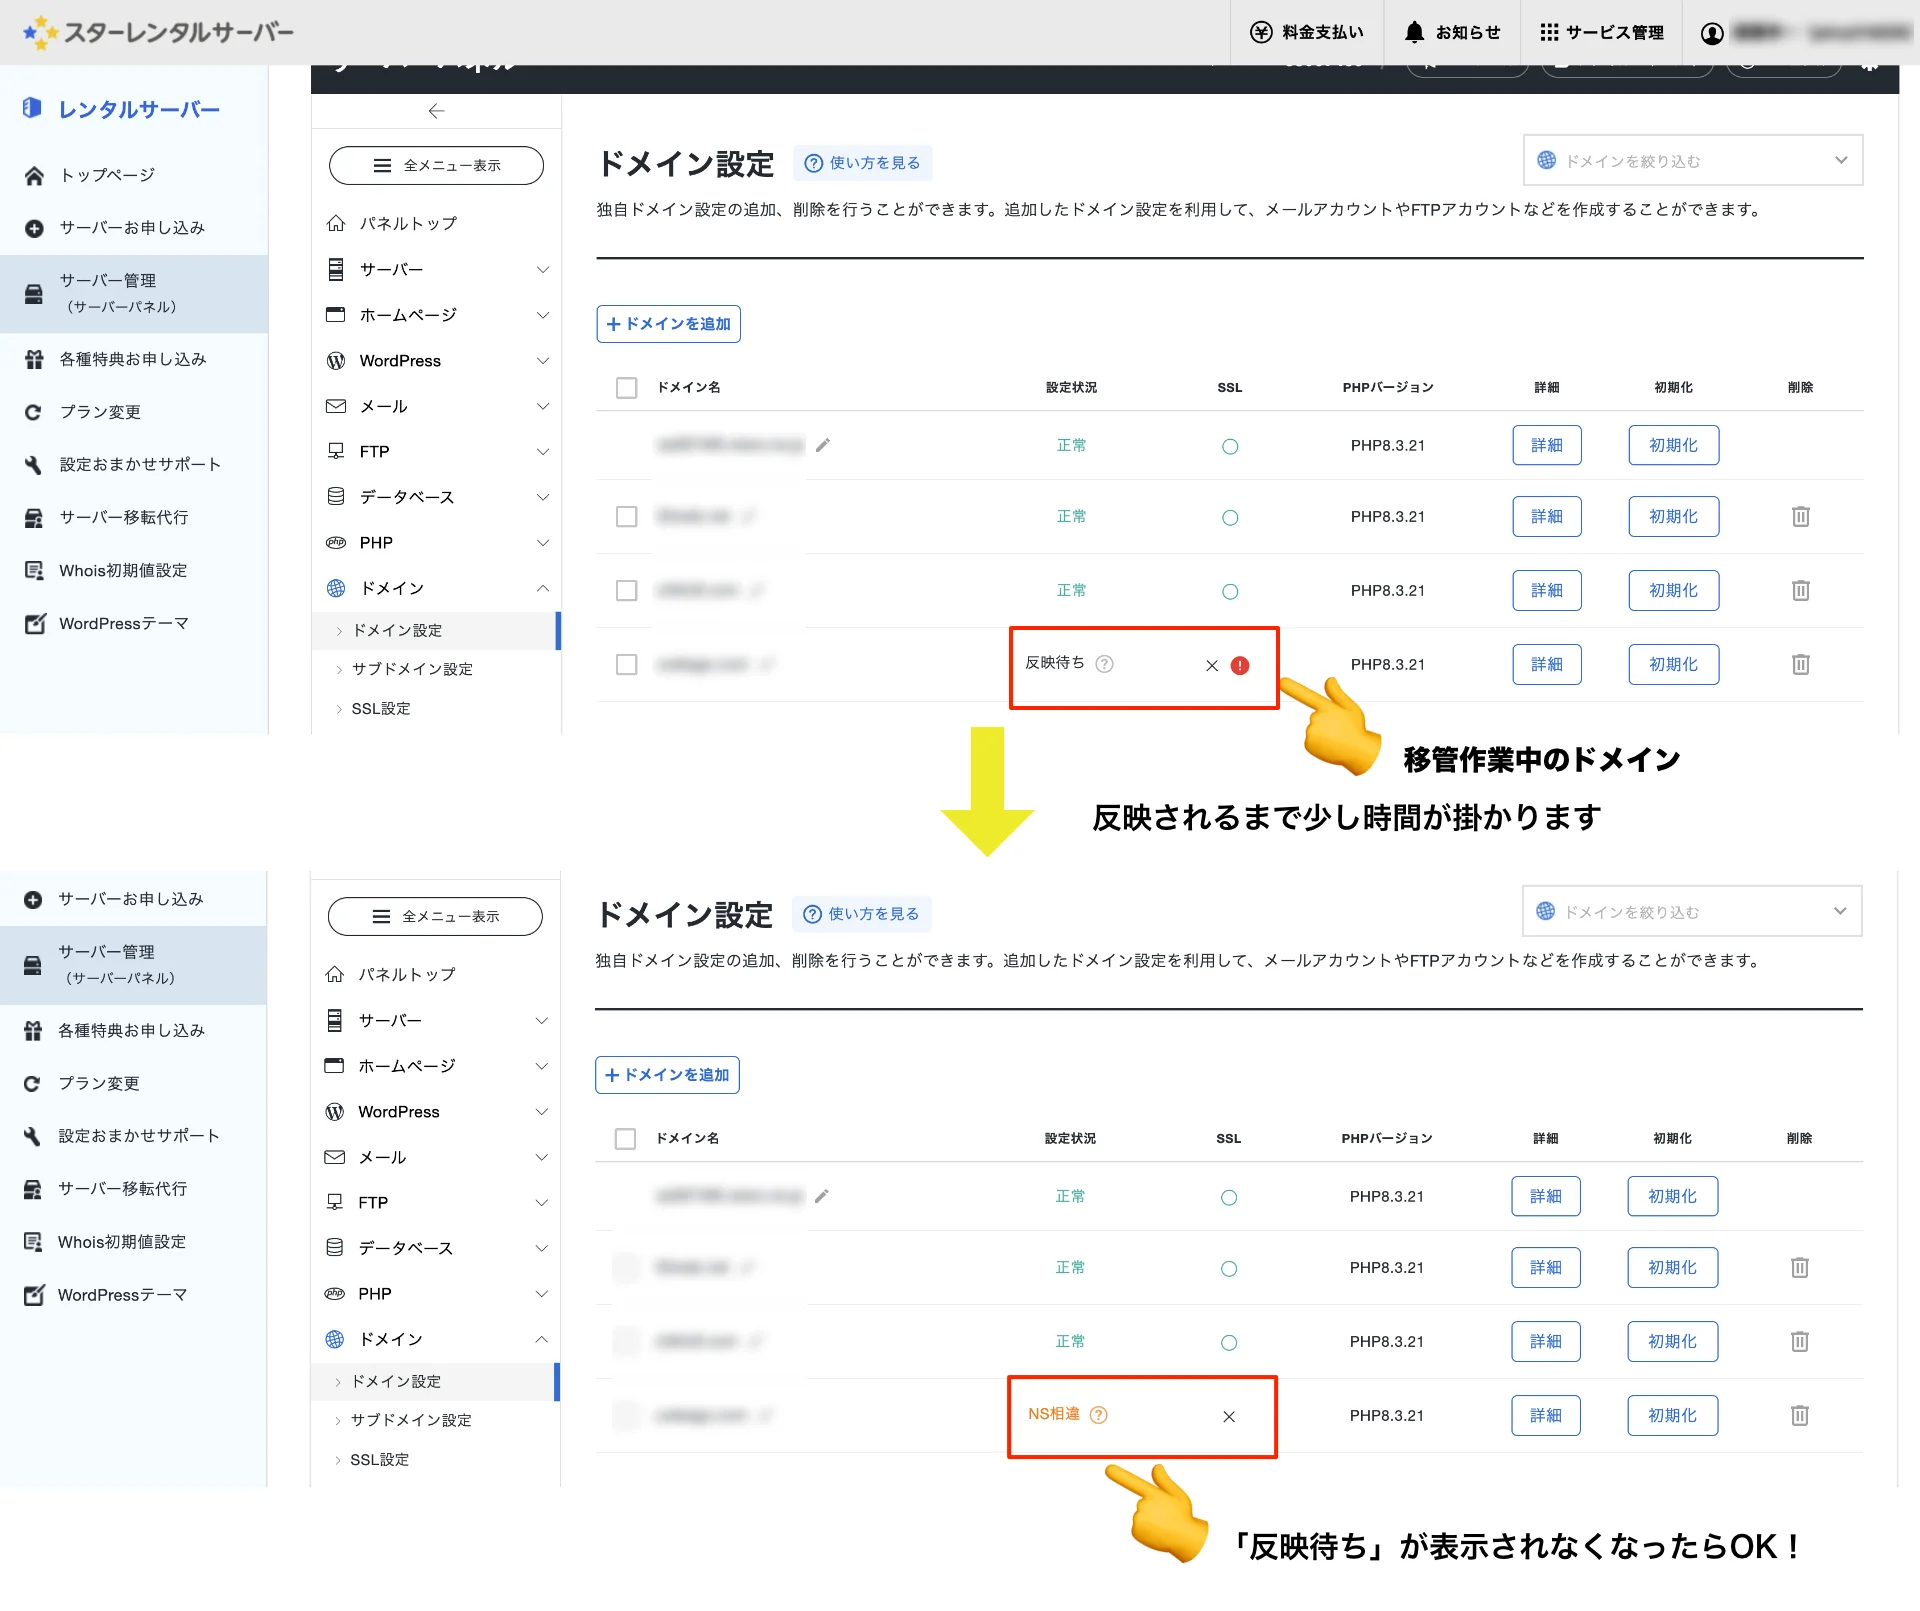Image resolution: width=1920 pixels, height=1611 pixels.
Task: Click the red warning icon on the 反映待ち row
Action: pyautogui.click(x=1240, y=665)
